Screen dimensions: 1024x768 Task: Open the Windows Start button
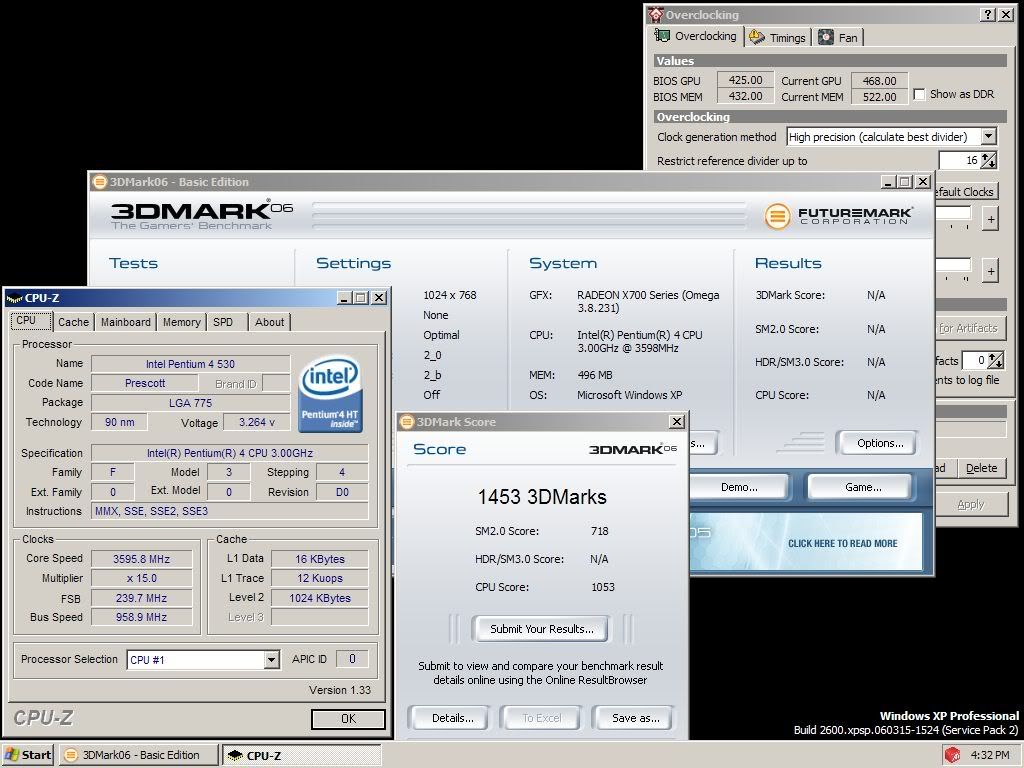27,755
